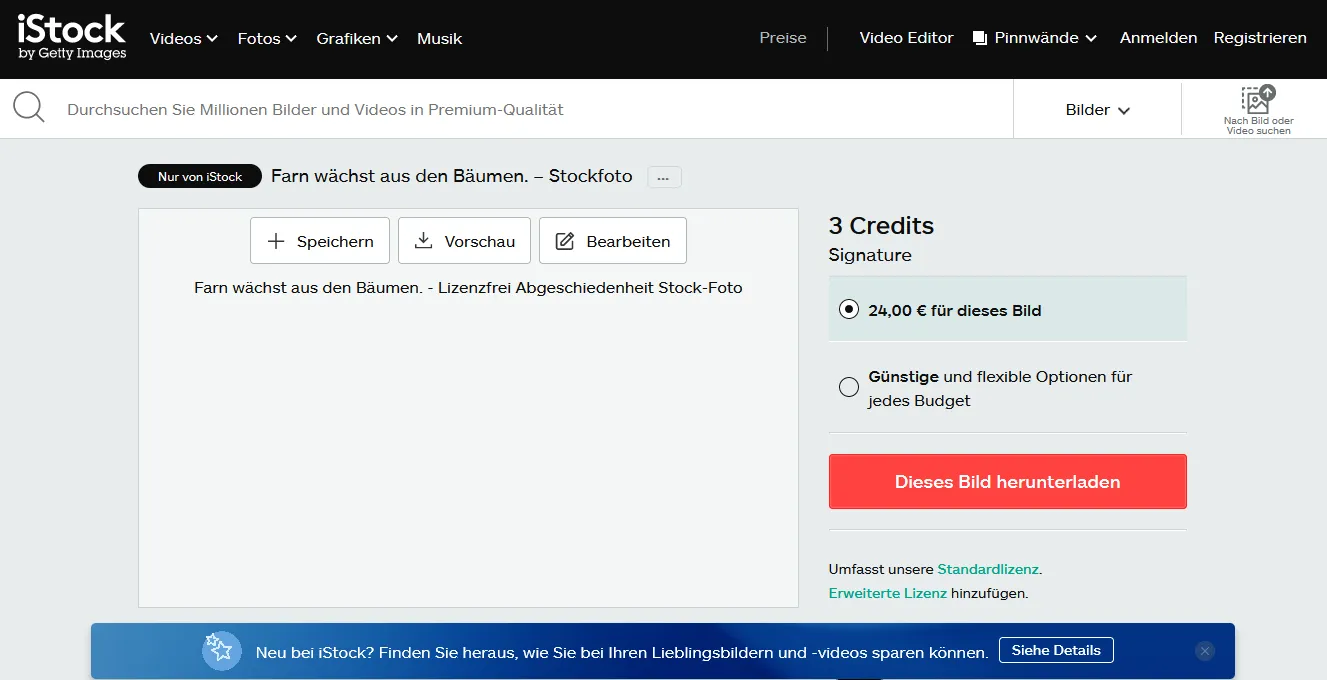
Task: Expand the Fotos menu
Action: (x=267, y=38)
